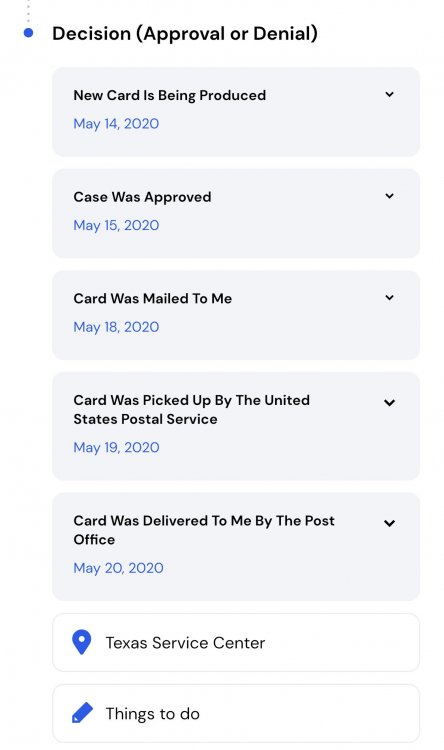Open the Things to do button
Image resolution: width=444 pixels, height=750 pixels.
click(236, 713)
